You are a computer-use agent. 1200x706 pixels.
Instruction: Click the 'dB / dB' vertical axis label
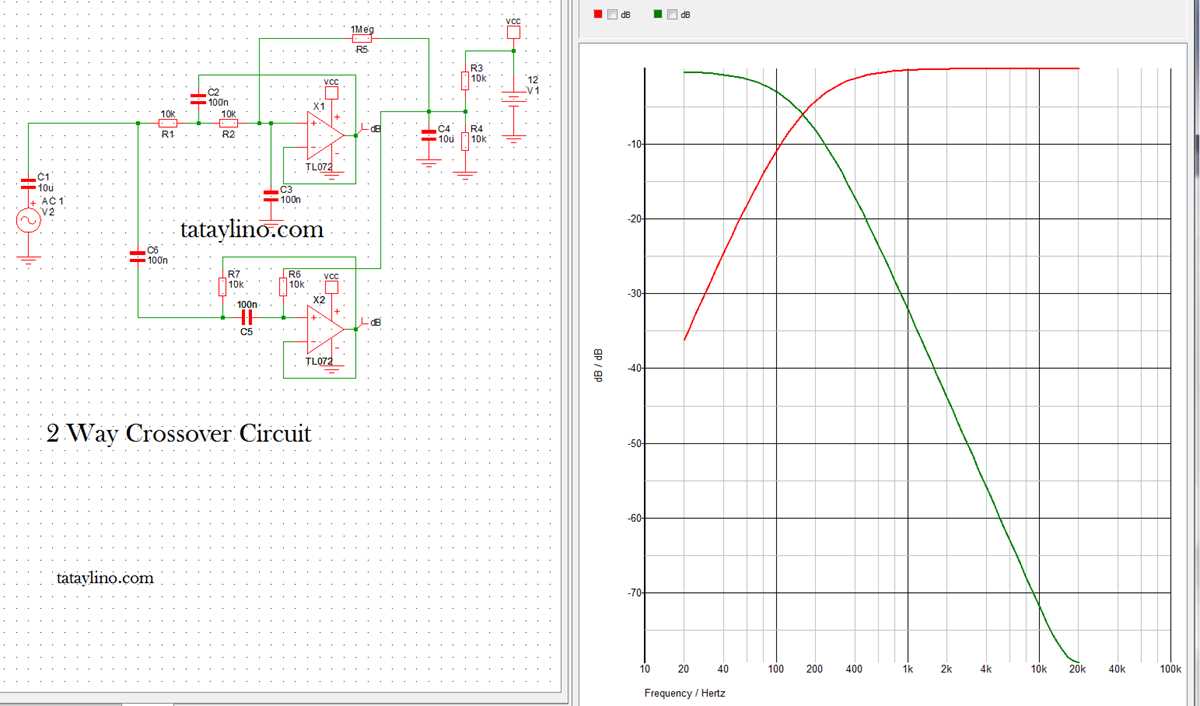597,367
